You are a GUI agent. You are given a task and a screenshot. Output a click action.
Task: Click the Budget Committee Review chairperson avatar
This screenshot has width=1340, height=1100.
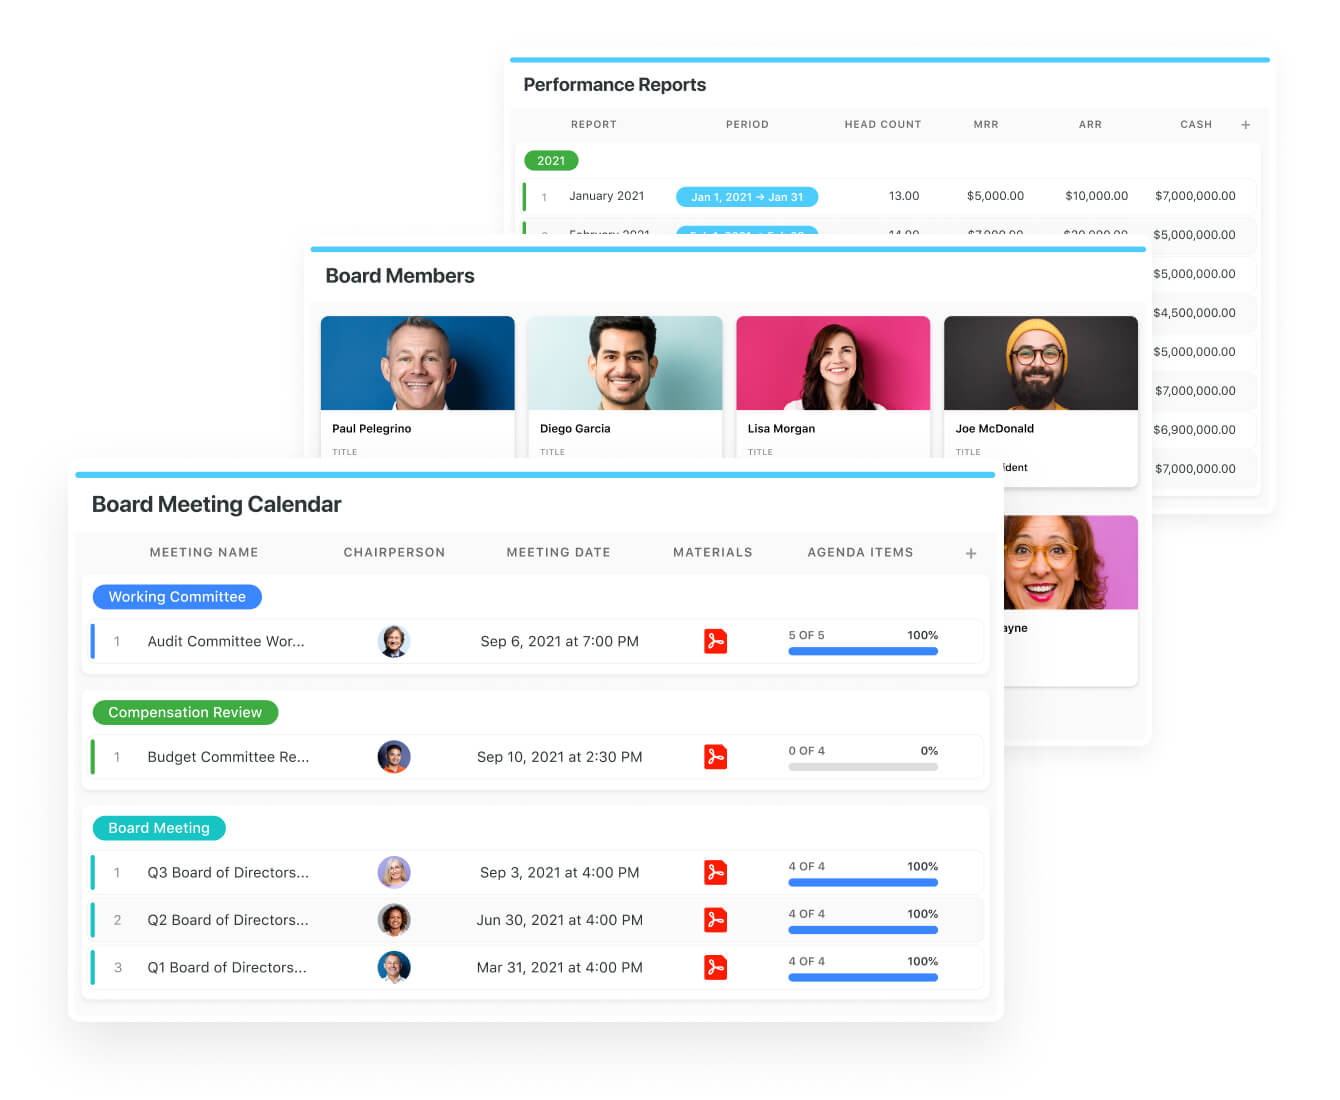(x=394, y=757)
